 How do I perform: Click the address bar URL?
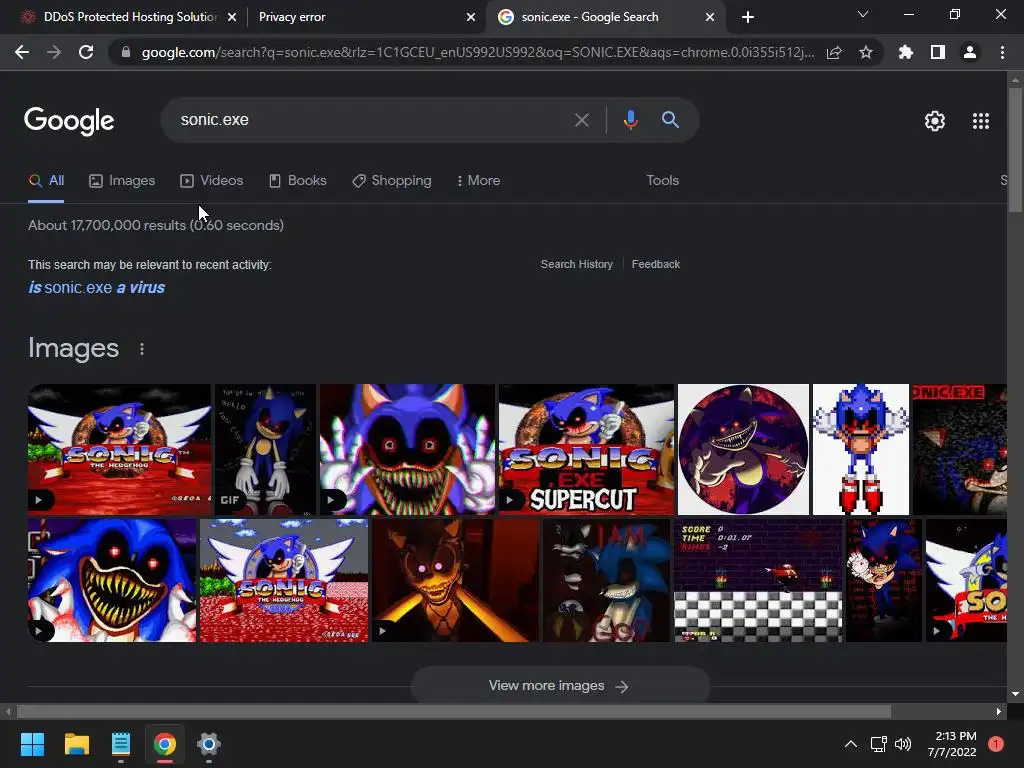[477, 52]
